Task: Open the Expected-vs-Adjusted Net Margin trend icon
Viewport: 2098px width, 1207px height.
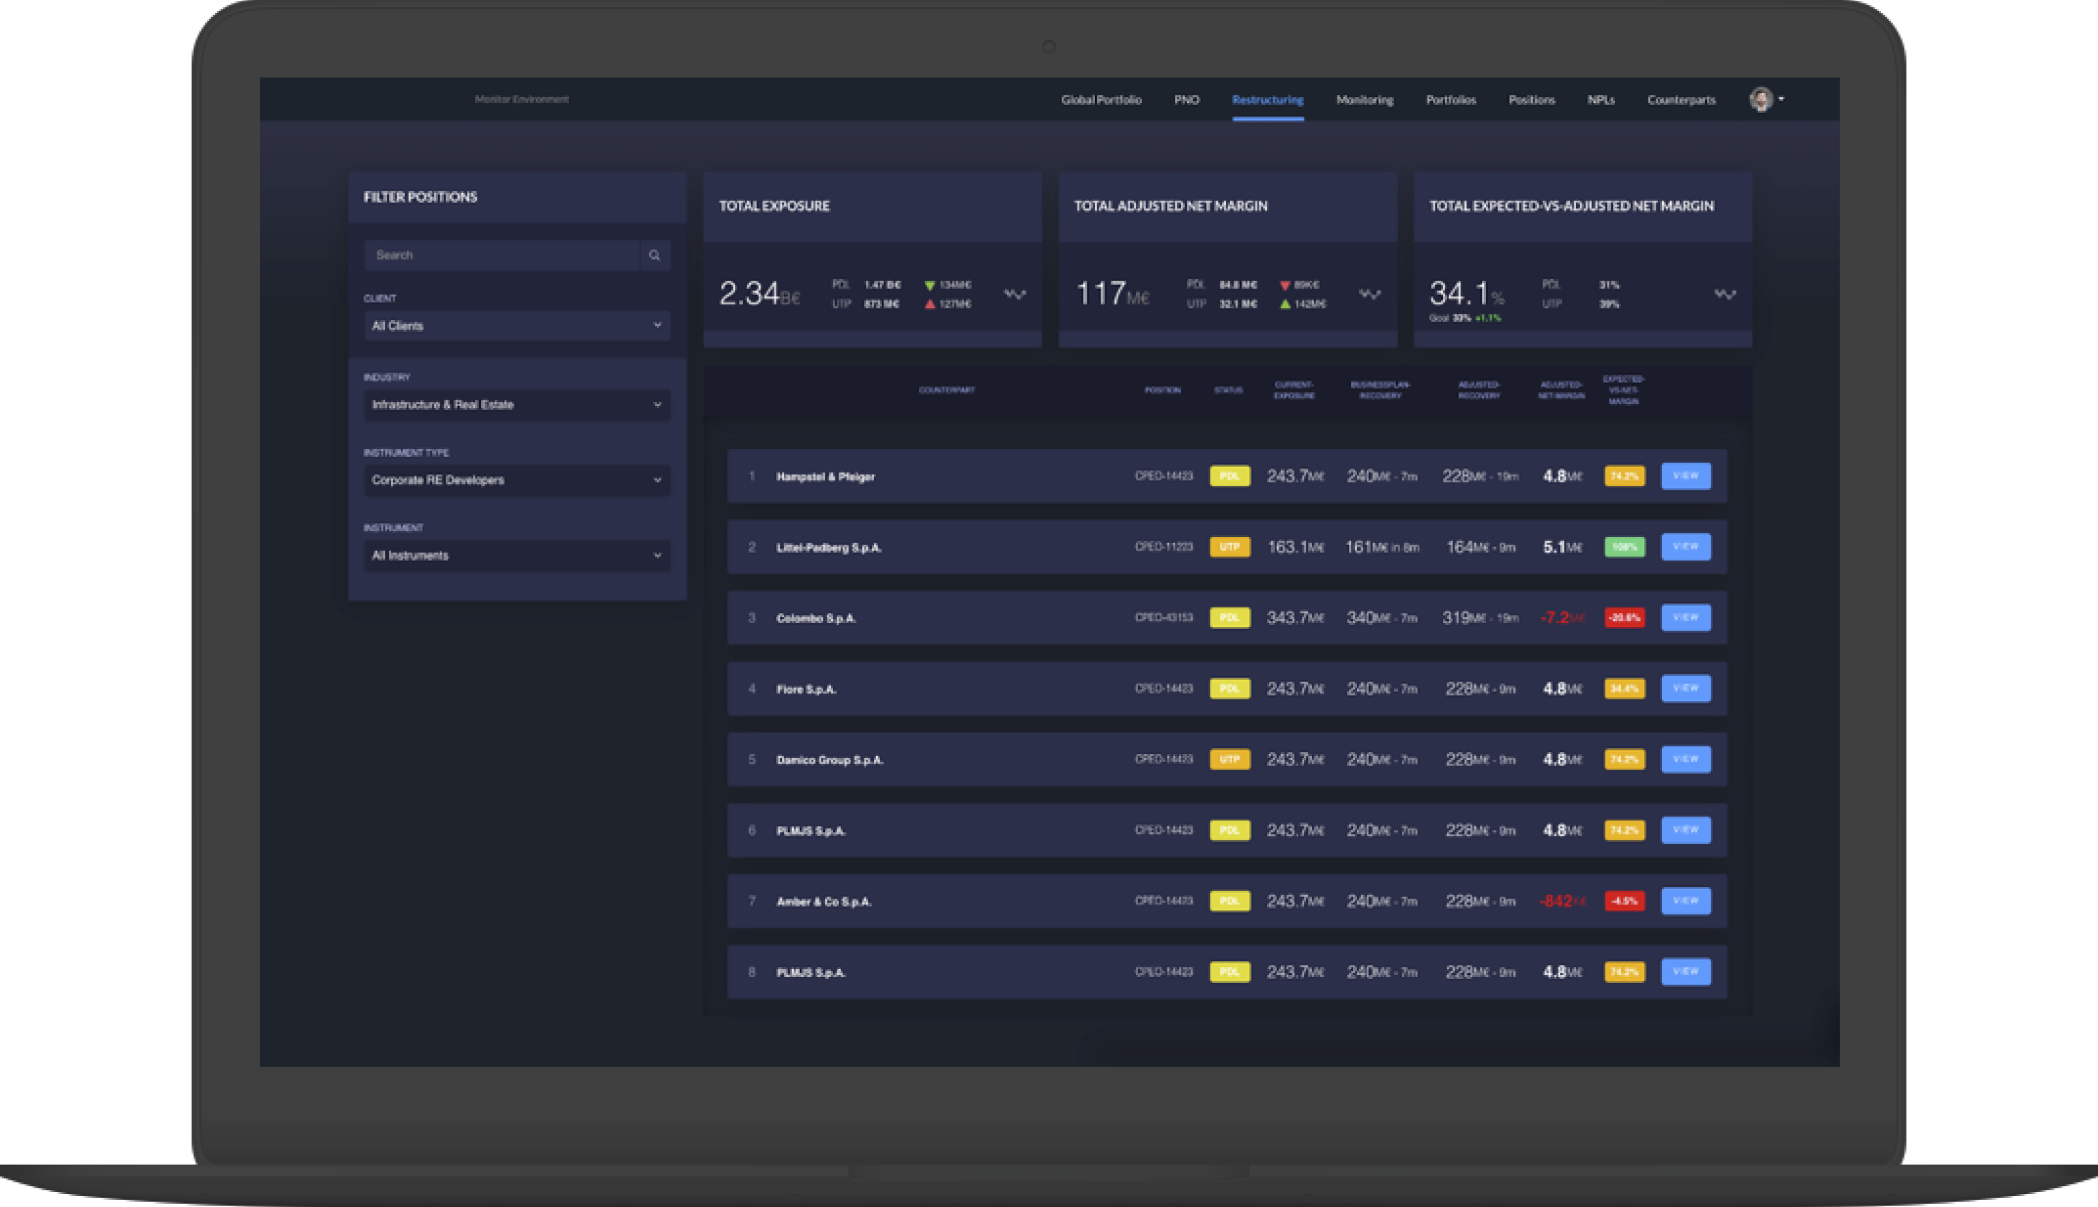Action: [x=1725, y=294]
